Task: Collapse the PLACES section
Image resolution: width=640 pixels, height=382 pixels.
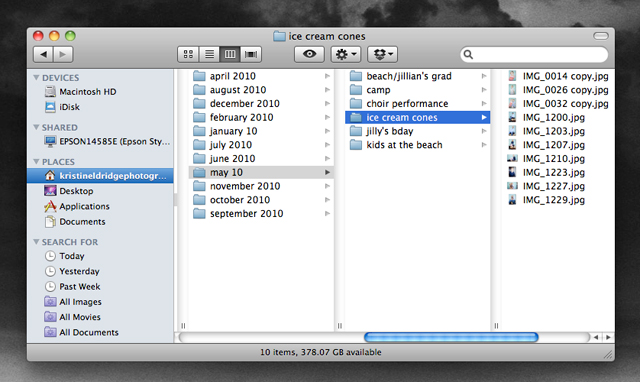Action: [36, 162]
